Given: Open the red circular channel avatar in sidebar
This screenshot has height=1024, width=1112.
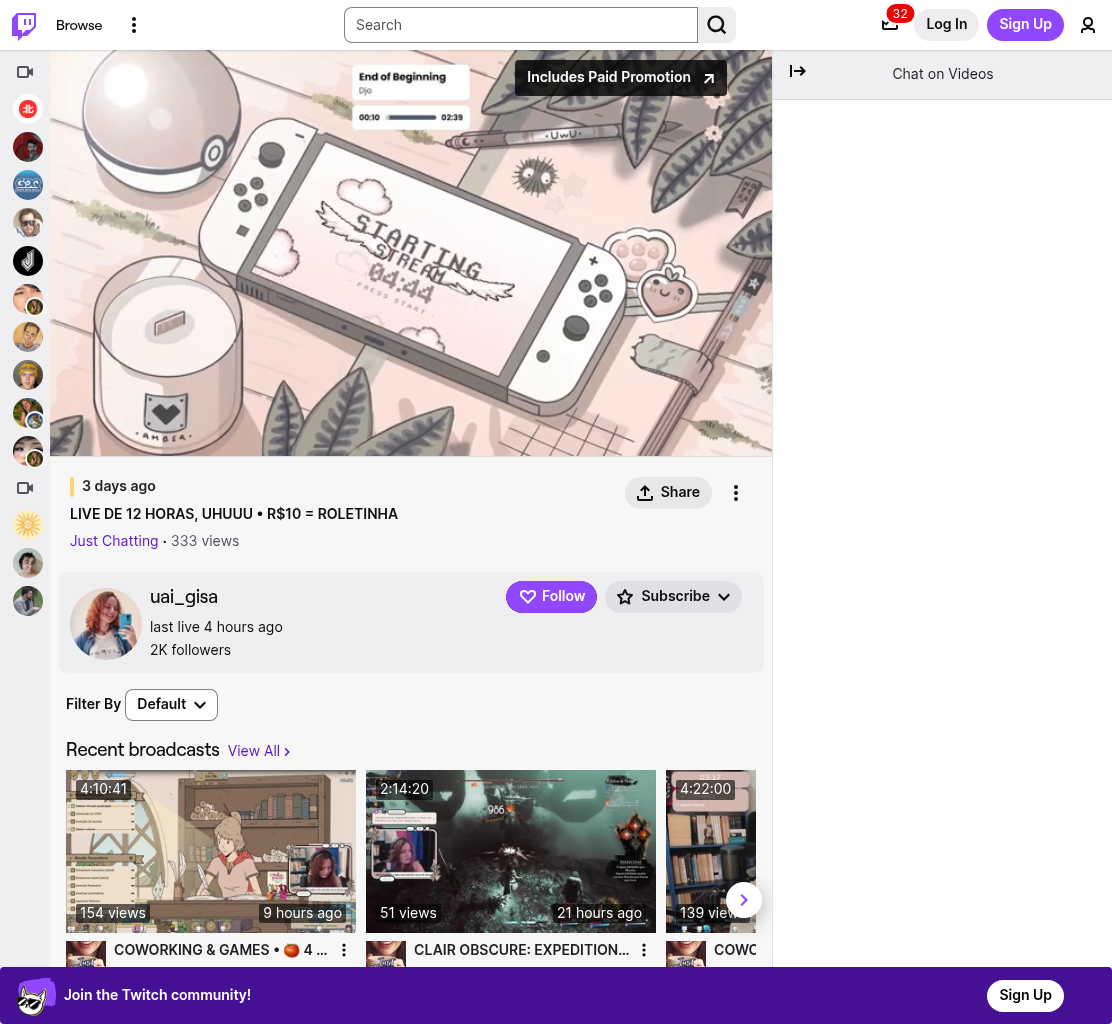Looking at the screenshot, I should [28, 109].
